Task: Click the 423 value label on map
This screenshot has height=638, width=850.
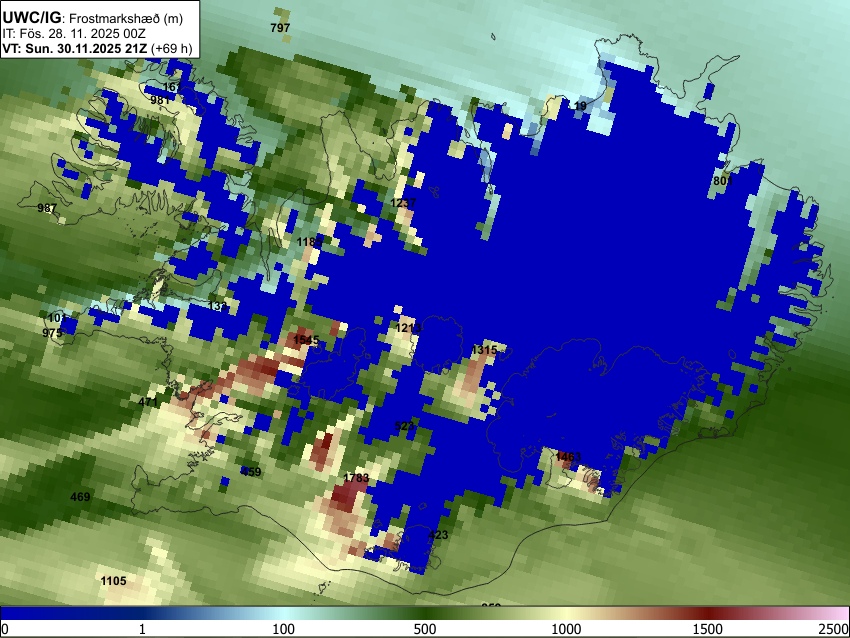Action: 438,535
